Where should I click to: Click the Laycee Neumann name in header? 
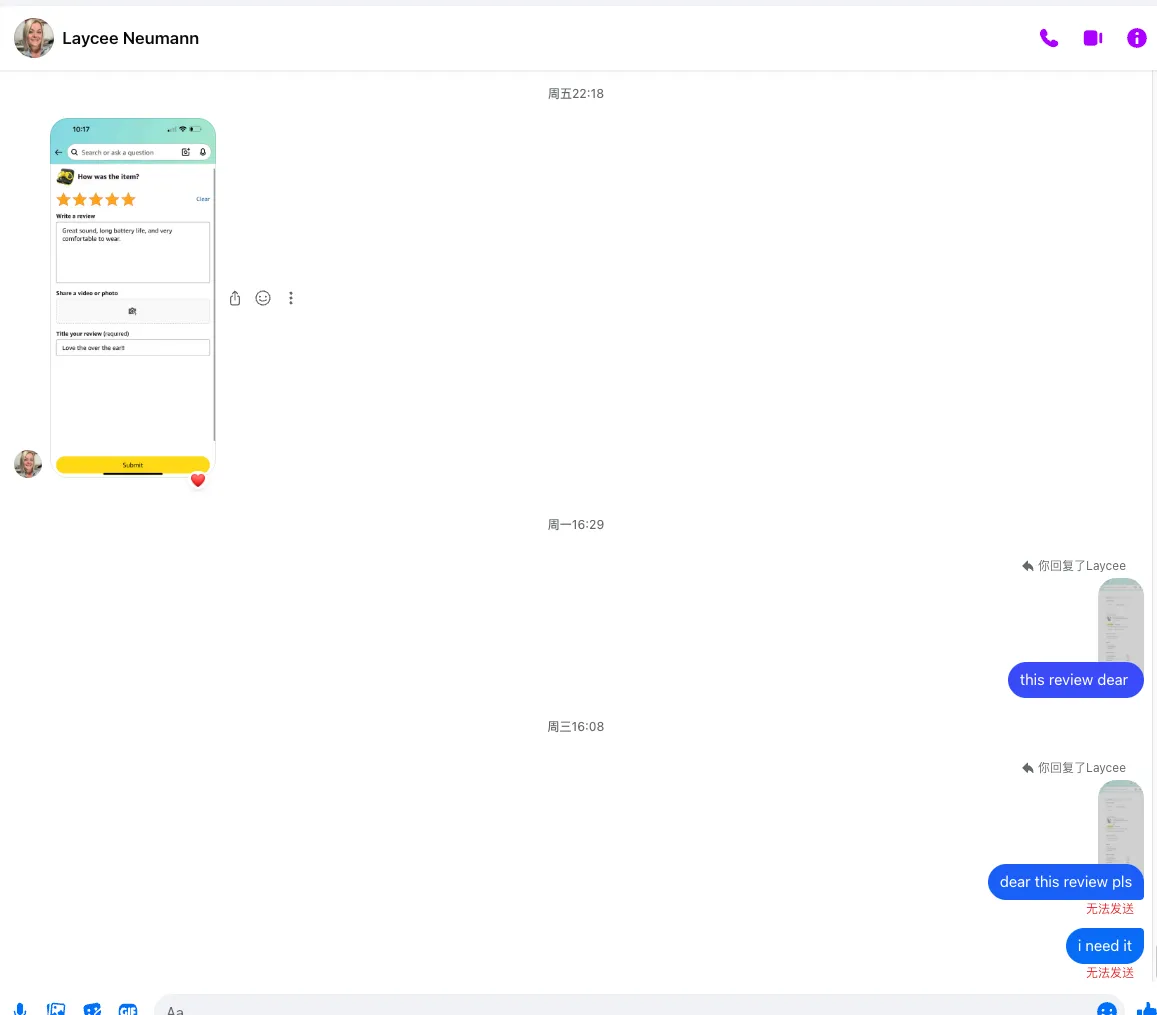click(x=131, y=38)
